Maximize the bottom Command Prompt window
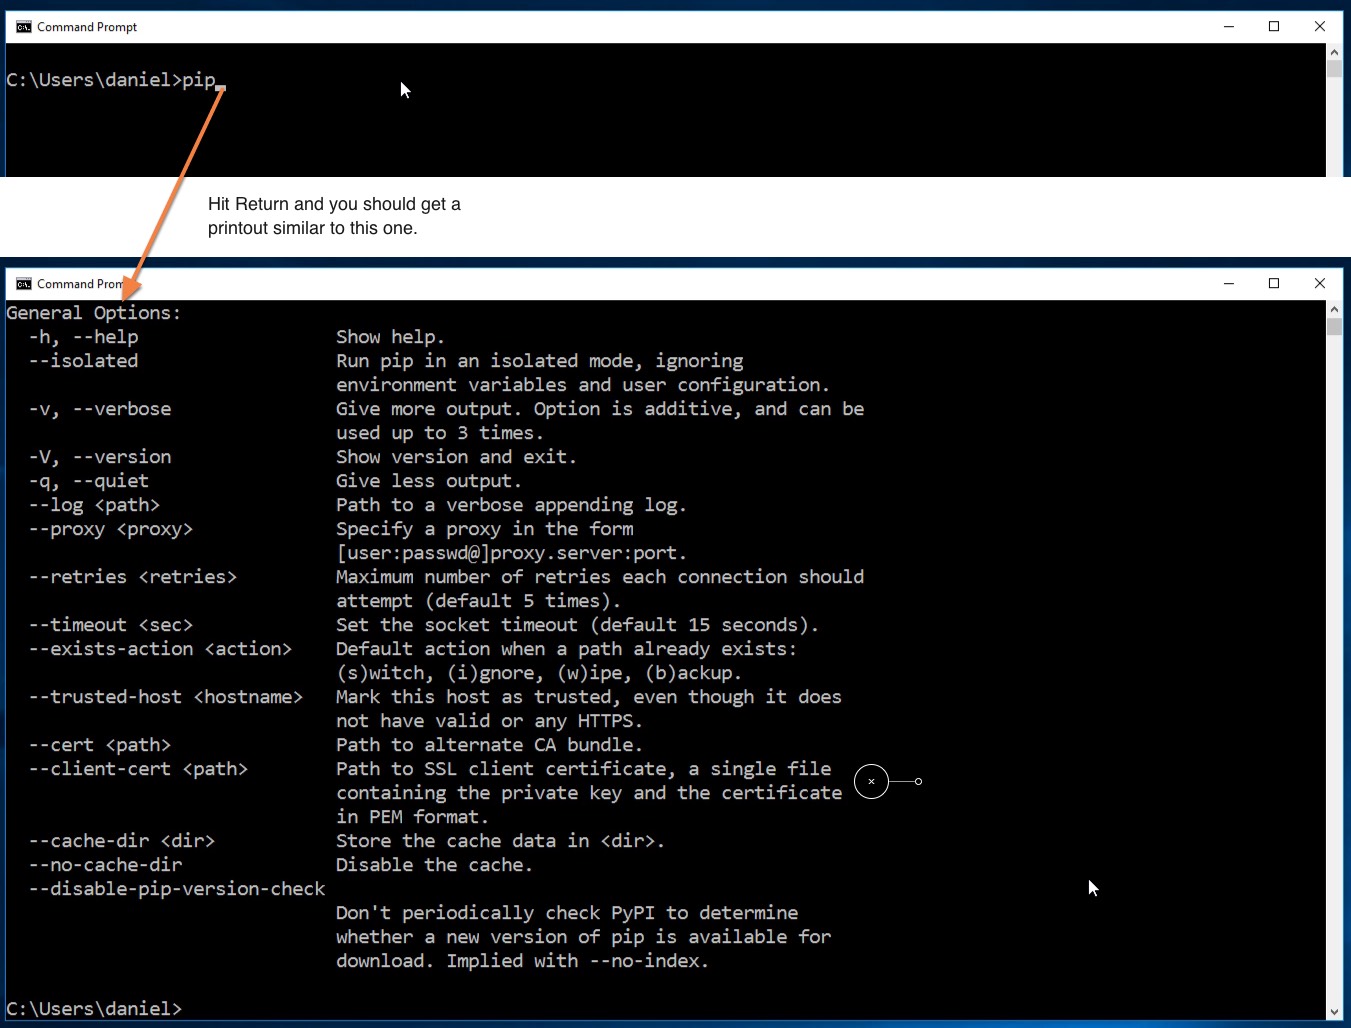The width and height of the screenshot is (1351, 1028). click(x=1273, y=283)
